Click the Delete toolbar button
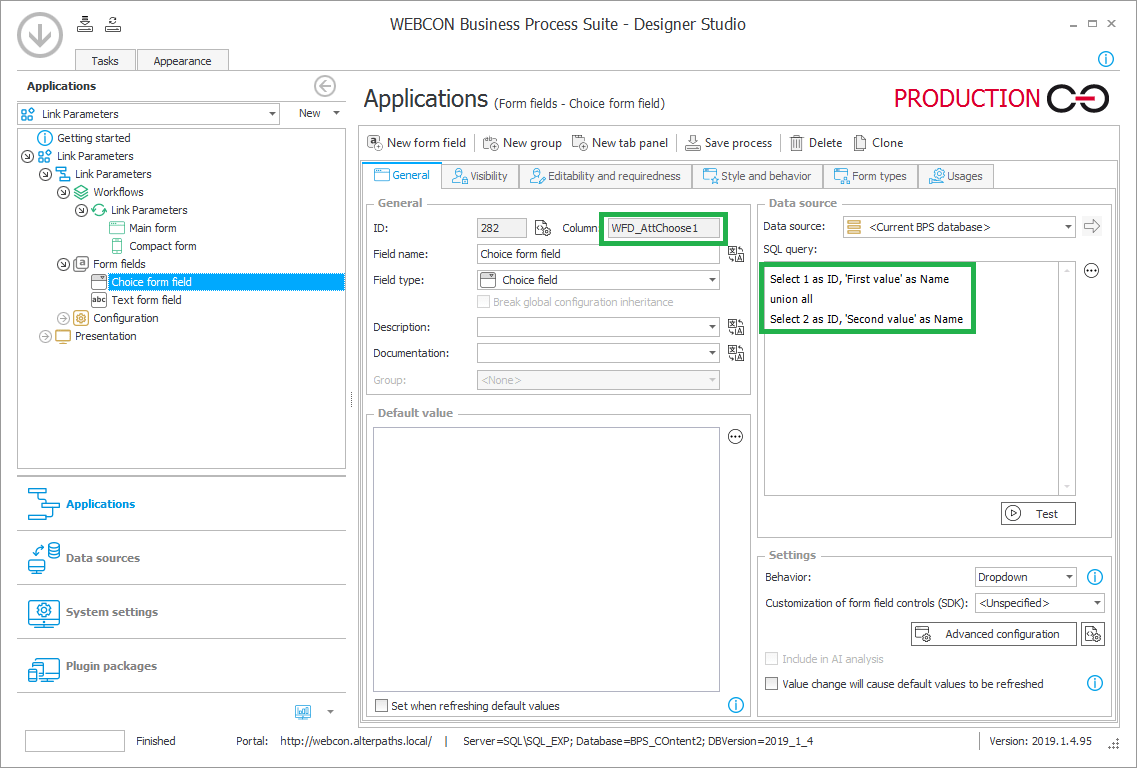The width and height of the screenshot is (1137, 768). pyautogui.click(x=815, y=143)
